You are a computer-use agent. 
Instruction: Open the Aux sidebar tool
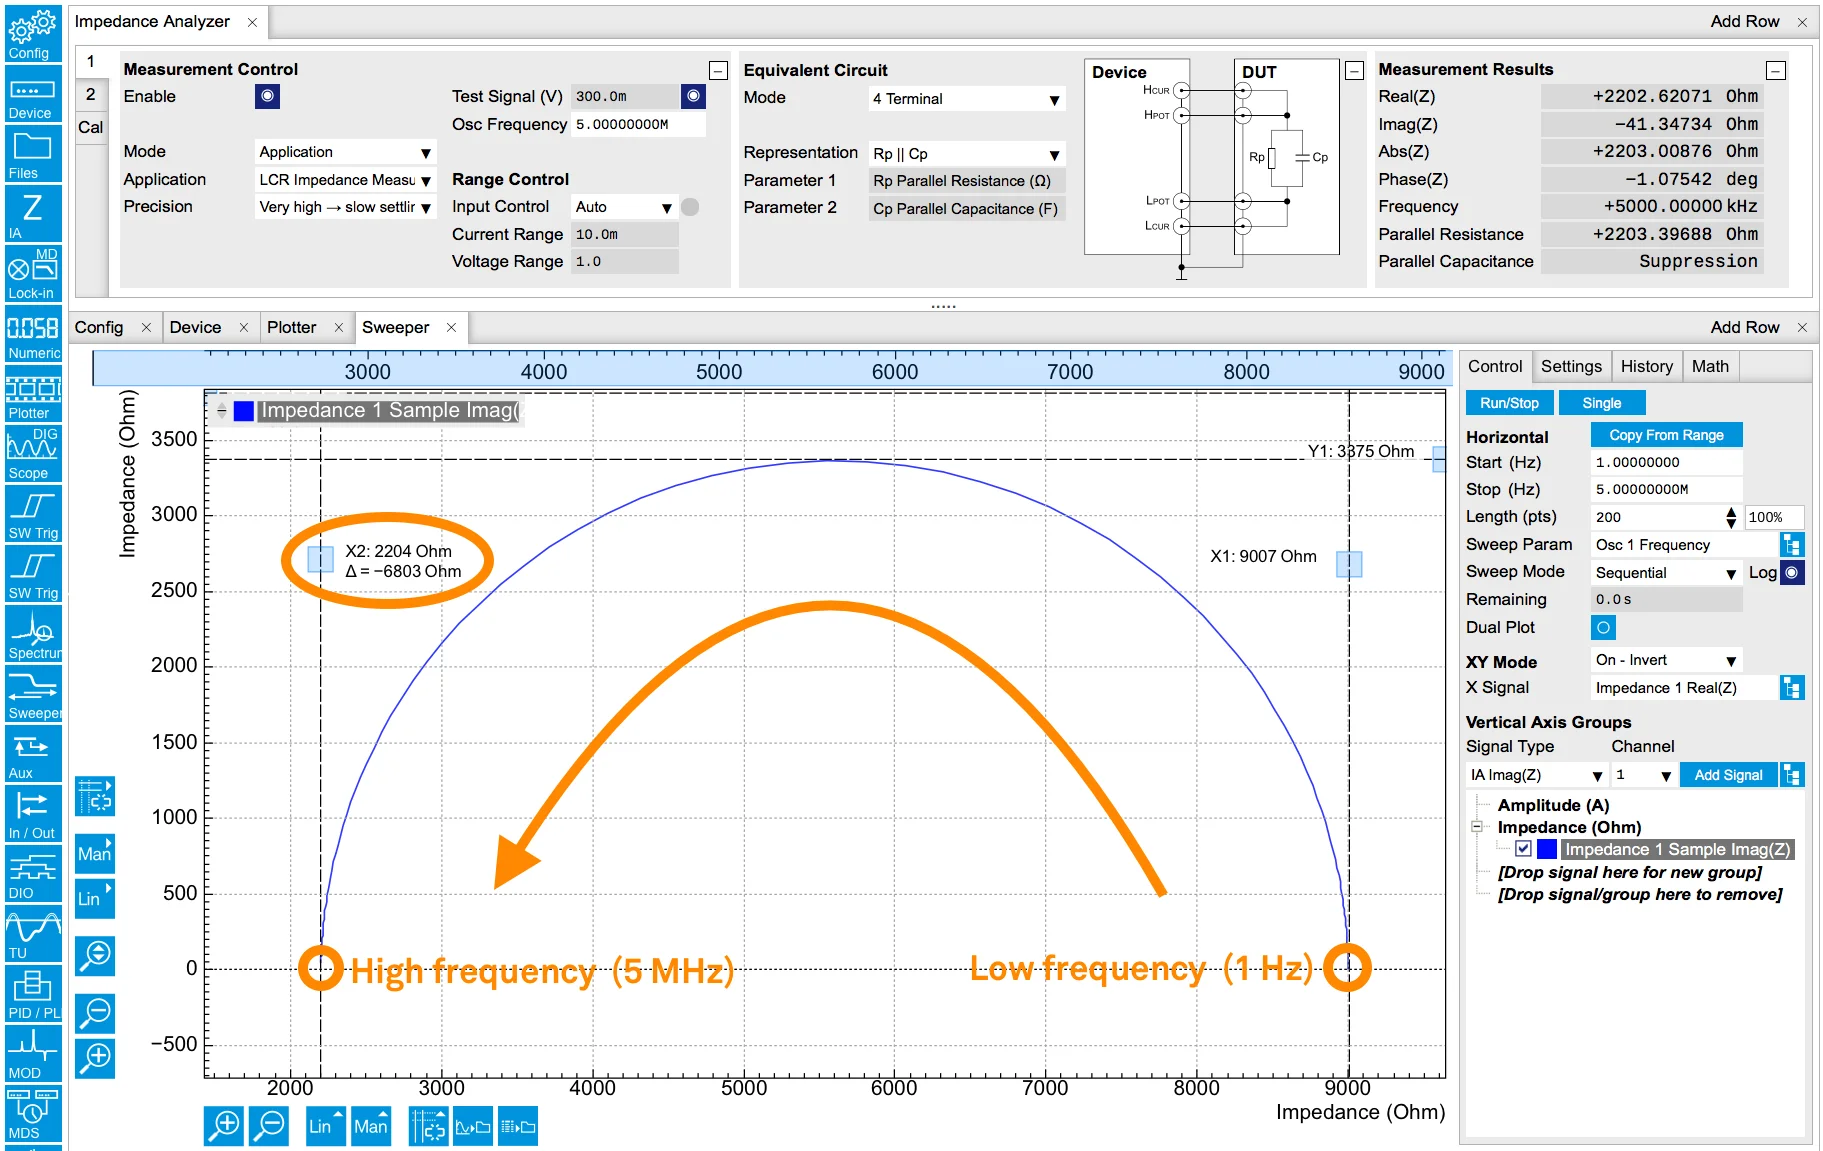pos(33,754)
